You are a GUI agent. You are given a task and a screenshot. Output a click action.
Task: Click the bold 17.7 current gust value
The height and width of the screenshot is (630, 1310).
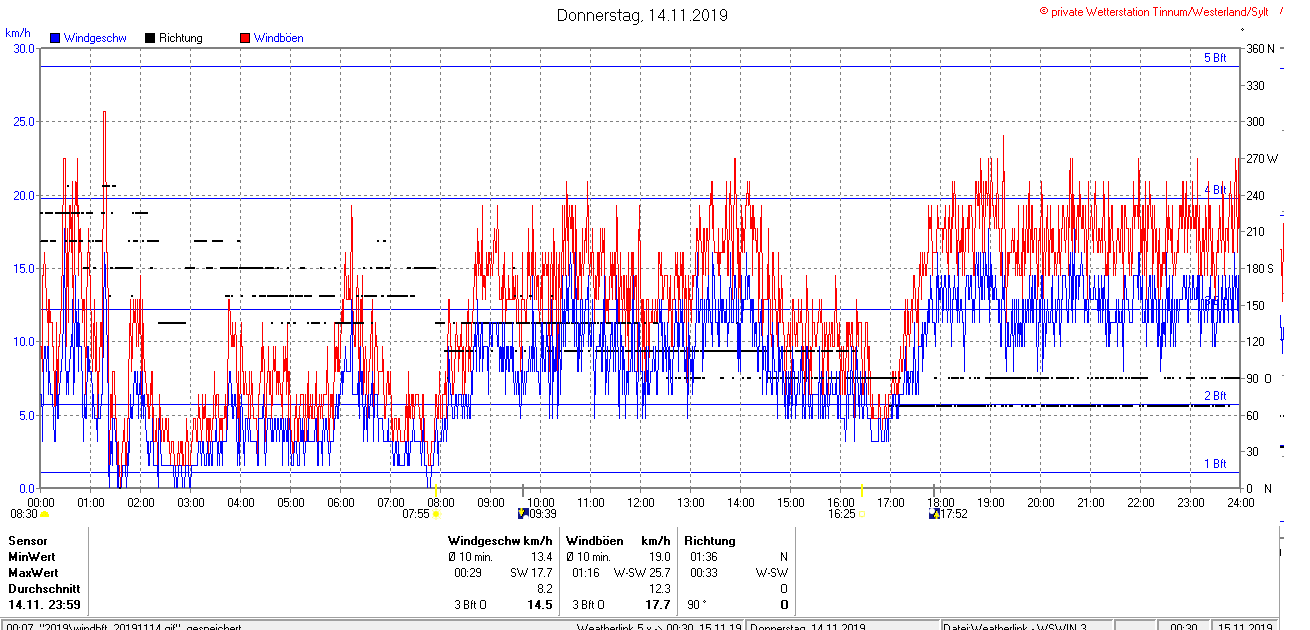[x=657, y=605]
